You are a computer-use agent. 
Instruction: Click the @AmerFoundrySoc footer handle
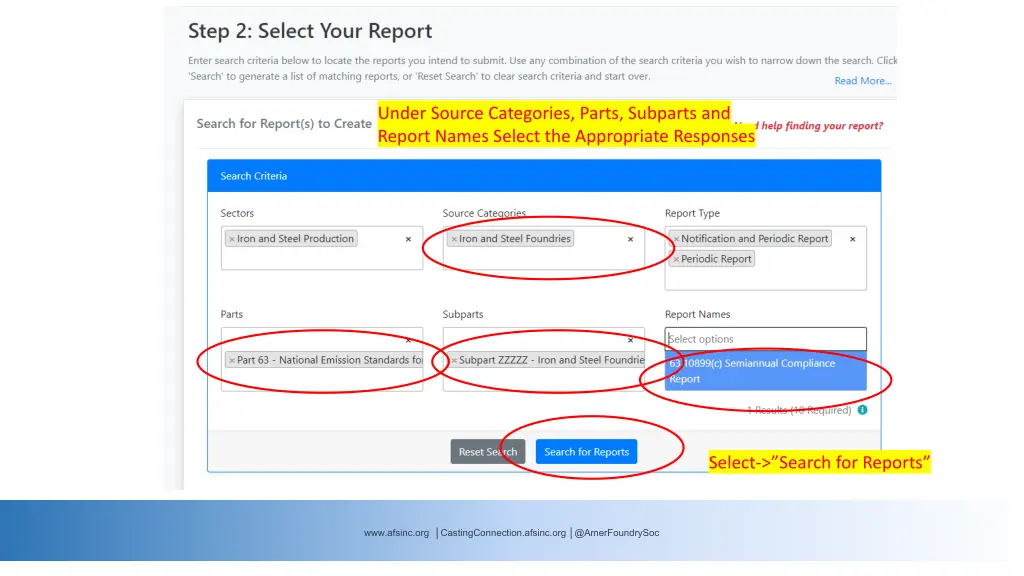click(x=617, y=533)
